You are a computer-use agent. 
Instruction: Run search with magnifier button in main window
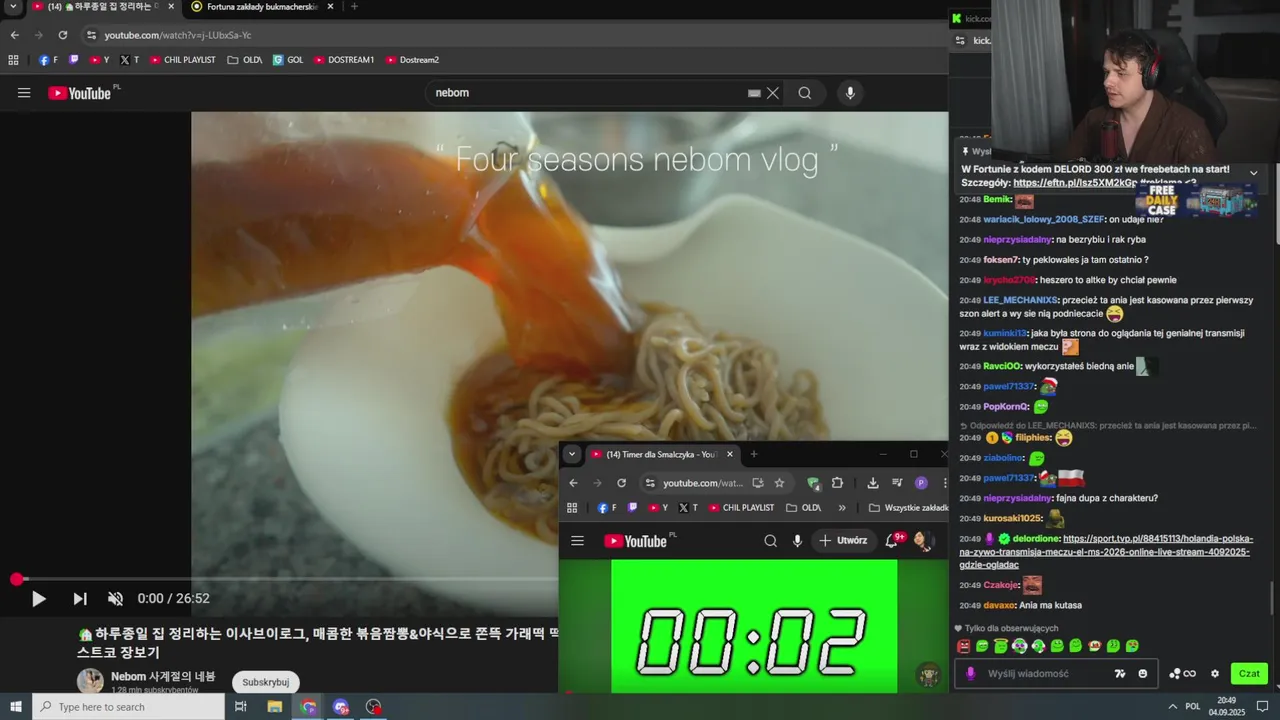coord(805,93)
